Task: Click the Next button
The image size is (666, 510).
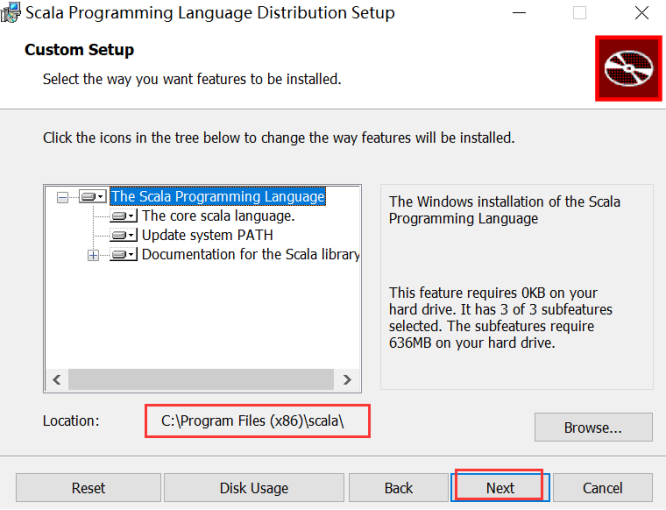Action: point(500,487)
